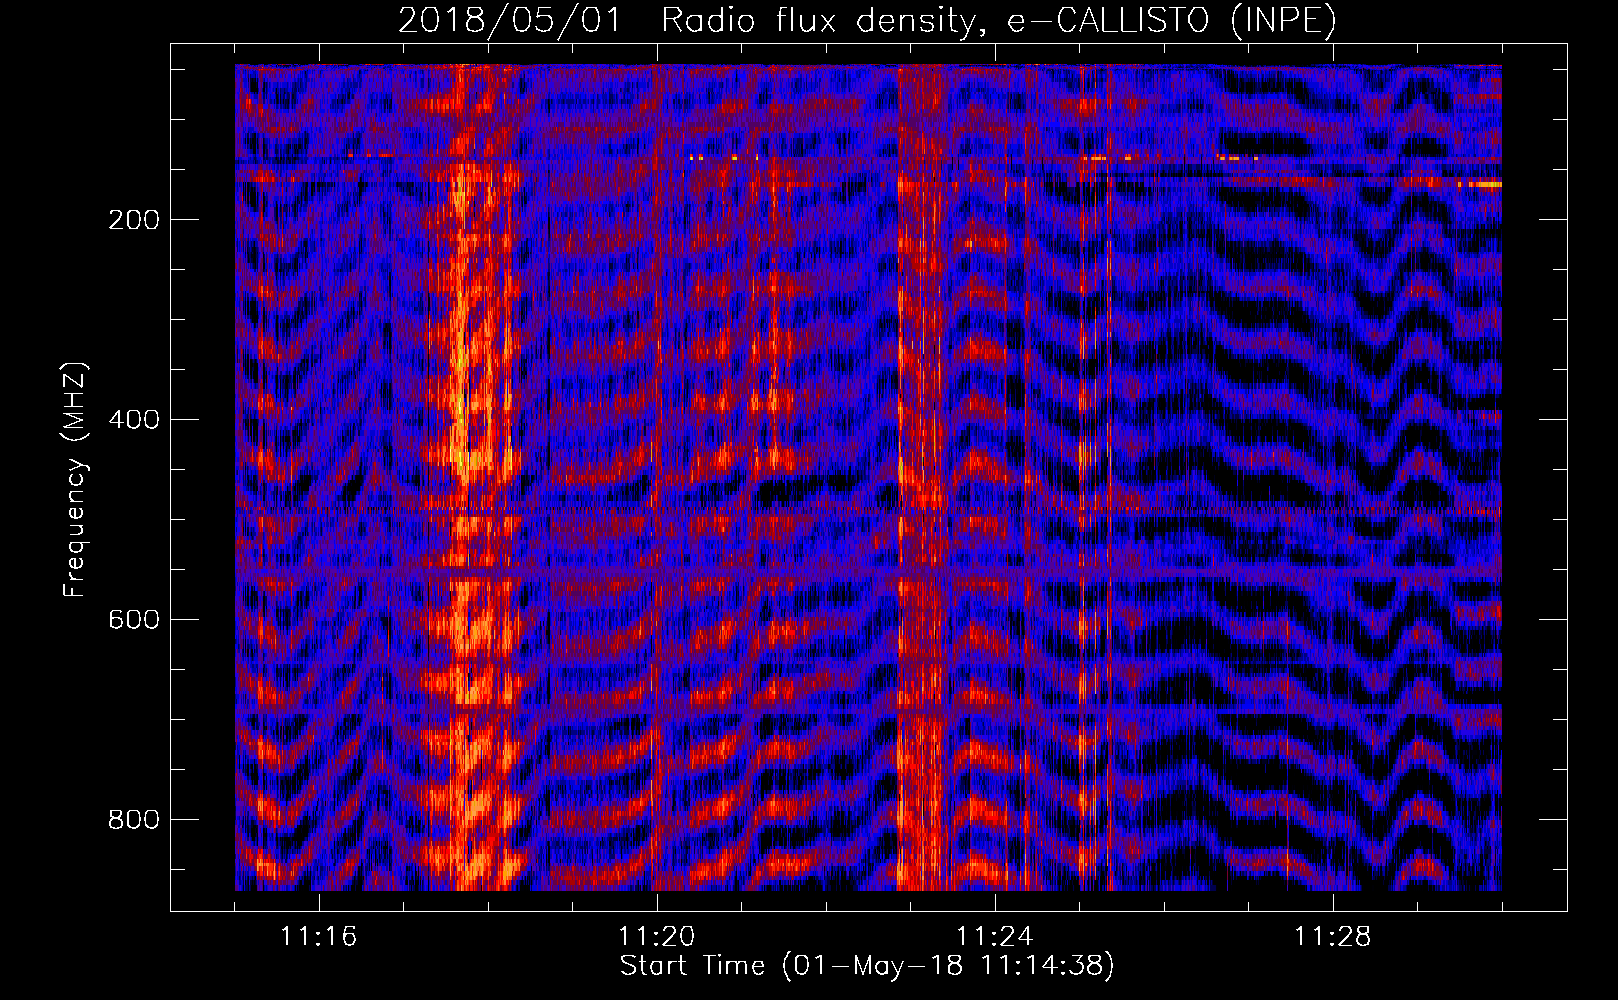Screen dimensions: 1618x1000
Task: Click the '400' frequency tick label
Action: point(134,420)
